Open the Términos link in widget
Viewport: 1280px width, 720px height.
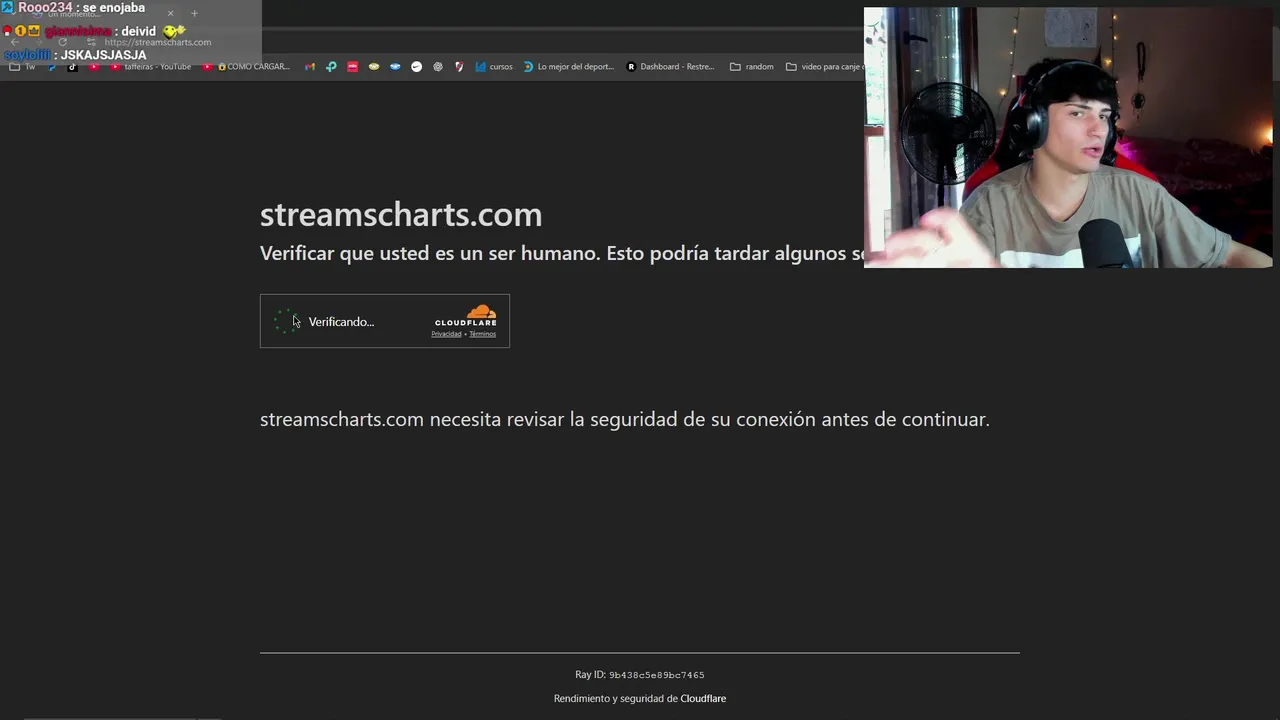tap(483, 334)
